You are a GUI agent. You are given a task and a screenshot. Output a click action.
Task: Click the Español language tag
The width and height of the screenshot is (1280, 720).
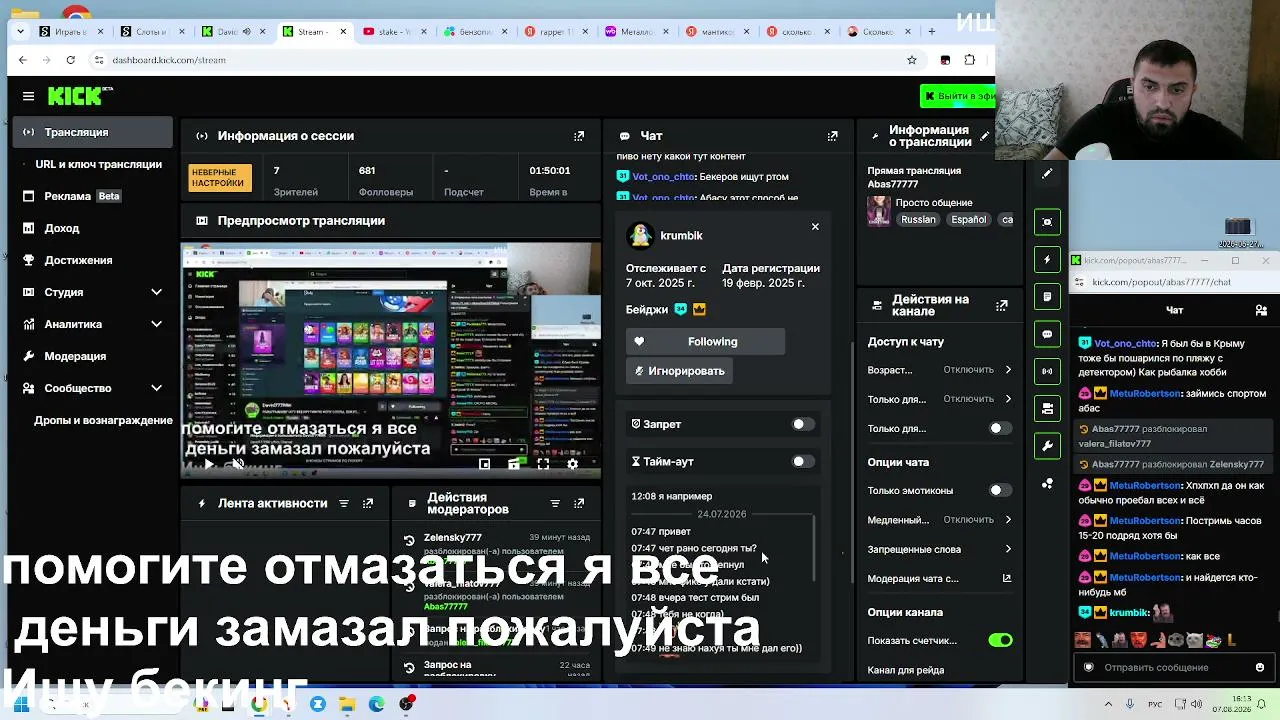pyautogui.click(x=968, y=220)
